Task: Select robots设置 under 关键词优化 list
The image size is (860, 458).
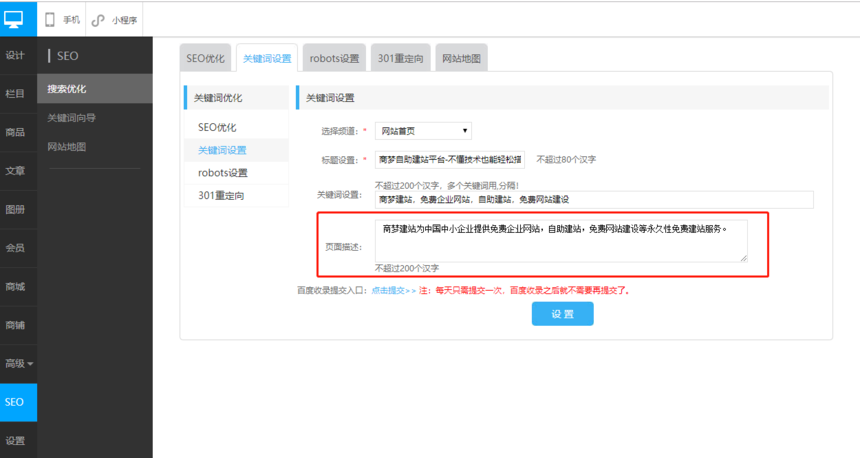Action: (x=236, y=173)
